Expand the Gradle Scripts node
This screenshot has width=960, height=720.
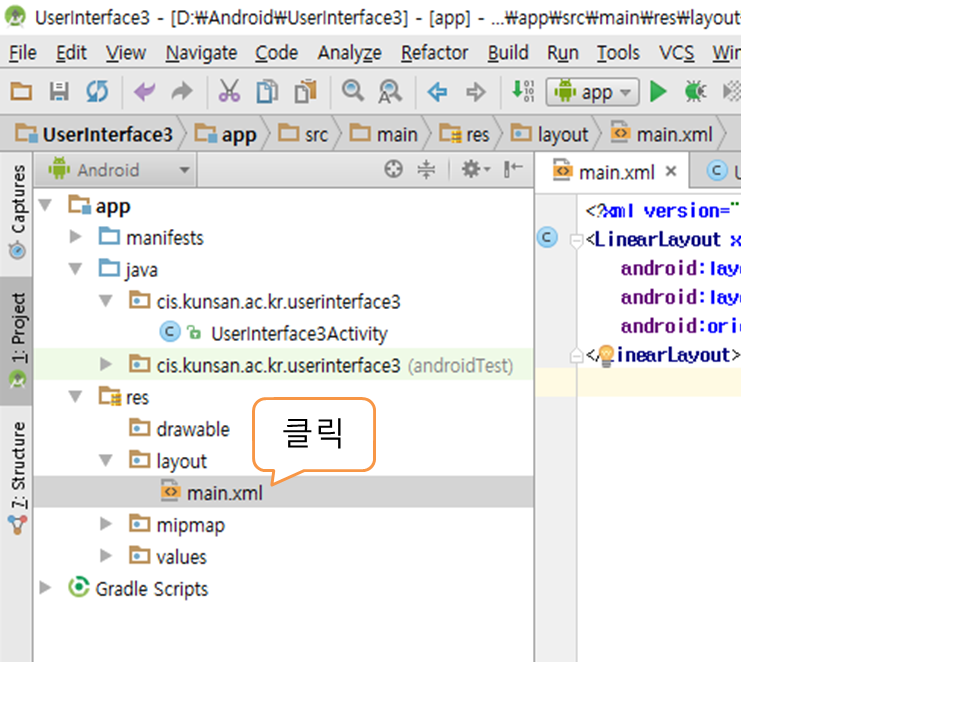click(x=45, y=588)
